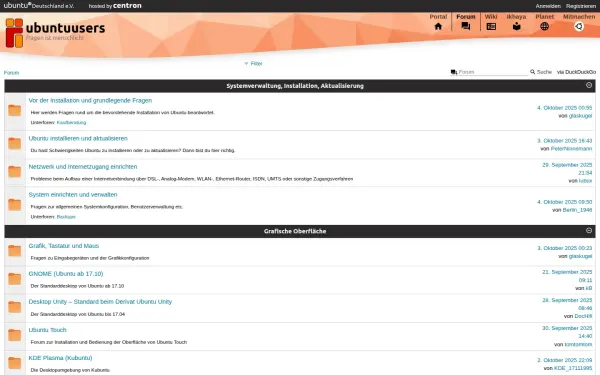Collapse the Systemverwaltung, Installation, Aktualisierung category

[x=589, y=85]
